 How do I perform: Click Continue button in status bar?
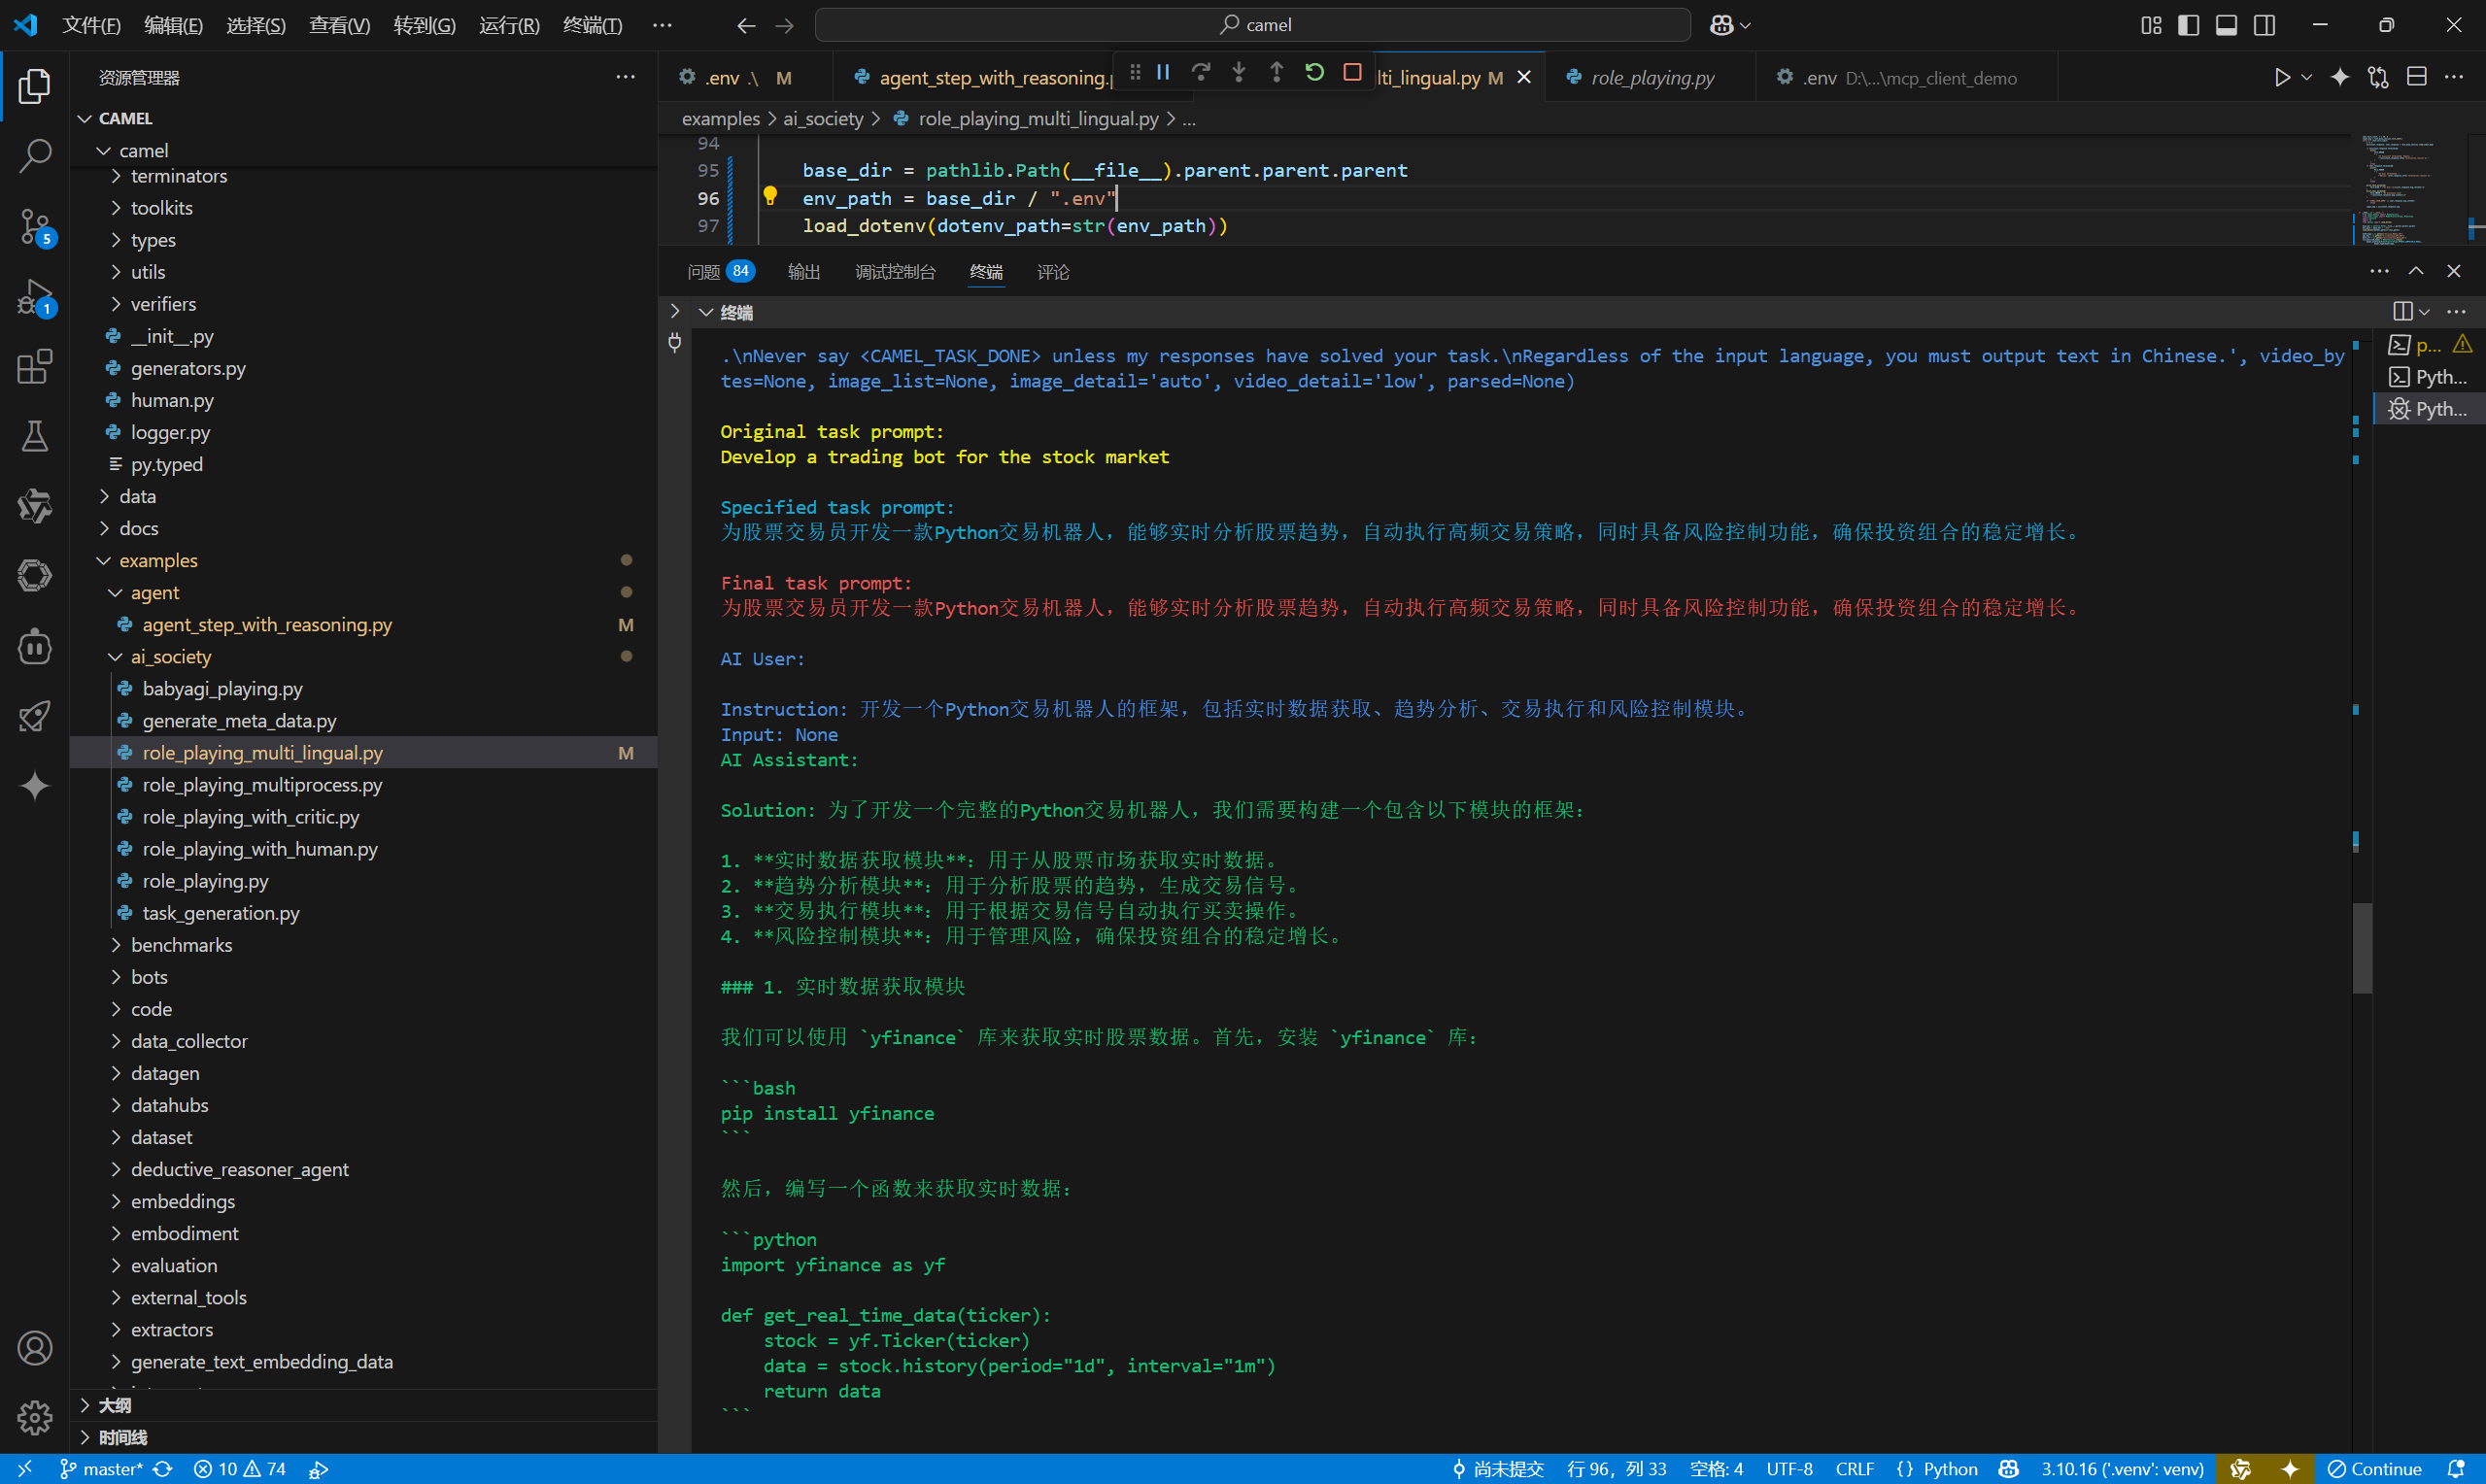2375,1469
